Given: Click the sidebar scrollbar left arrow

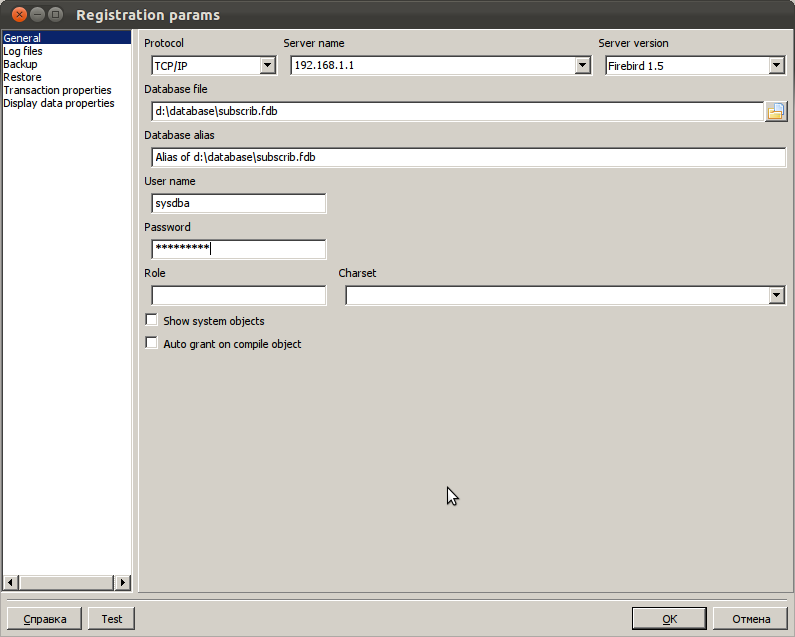Looking at the screenshot, I should [11, 582].
